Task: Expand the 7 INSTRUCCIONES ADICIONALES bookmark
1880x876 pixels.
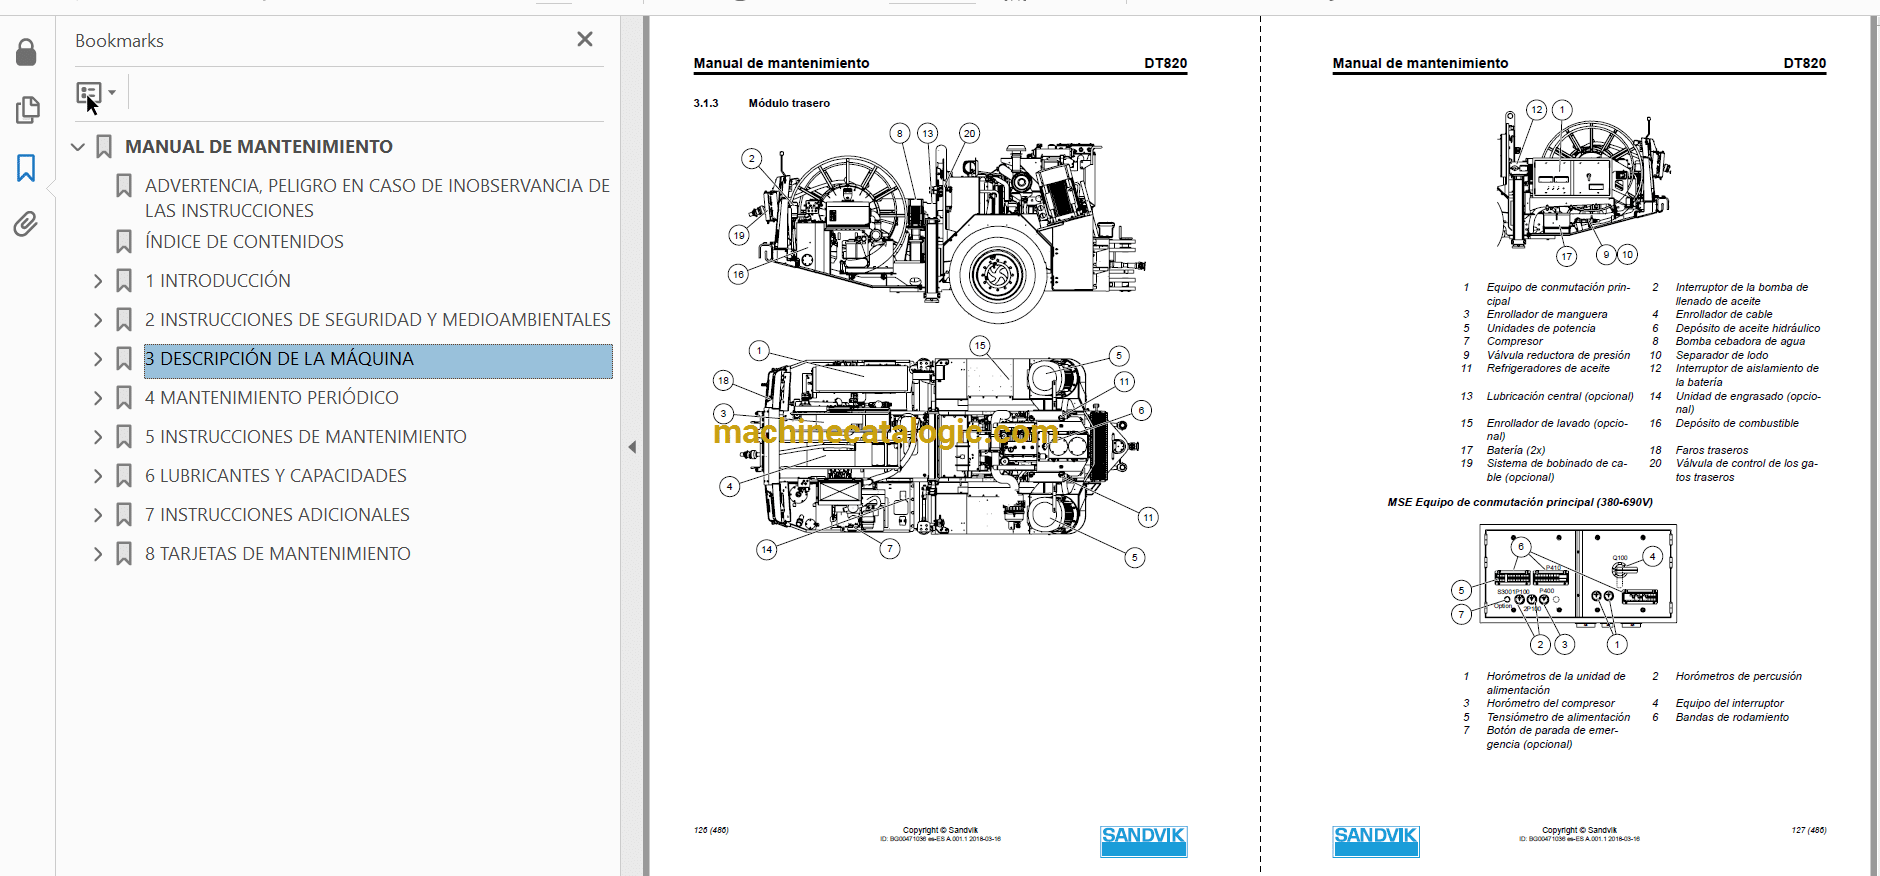Action: point(98,515)
